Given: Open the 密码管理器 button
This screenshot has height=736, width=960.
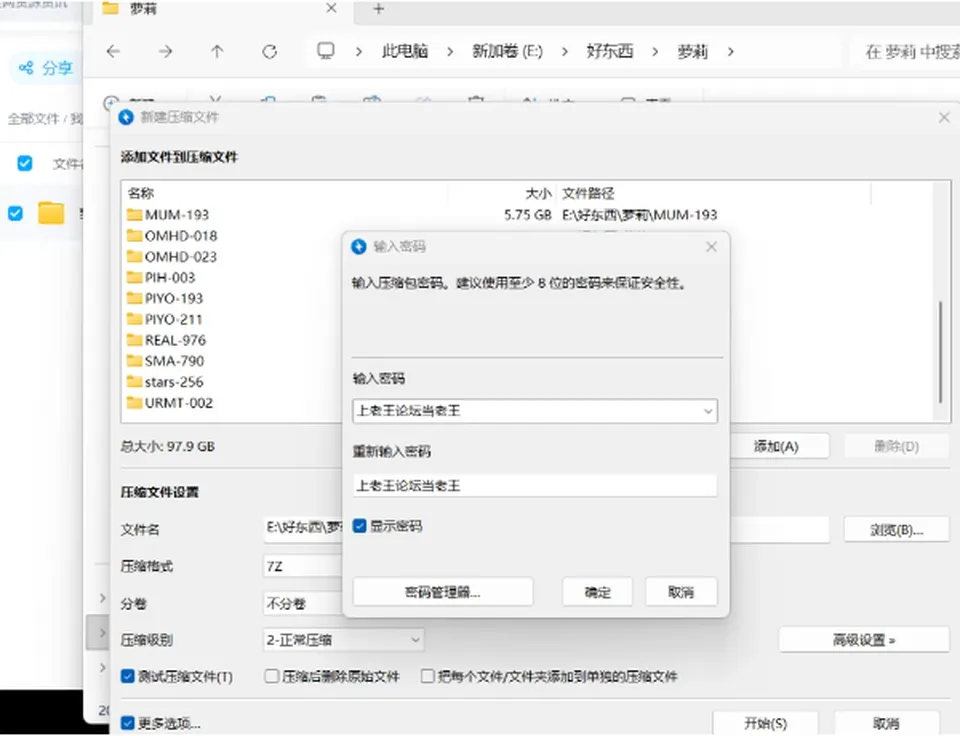Looking at the screenshot, I should pos(443,592).
